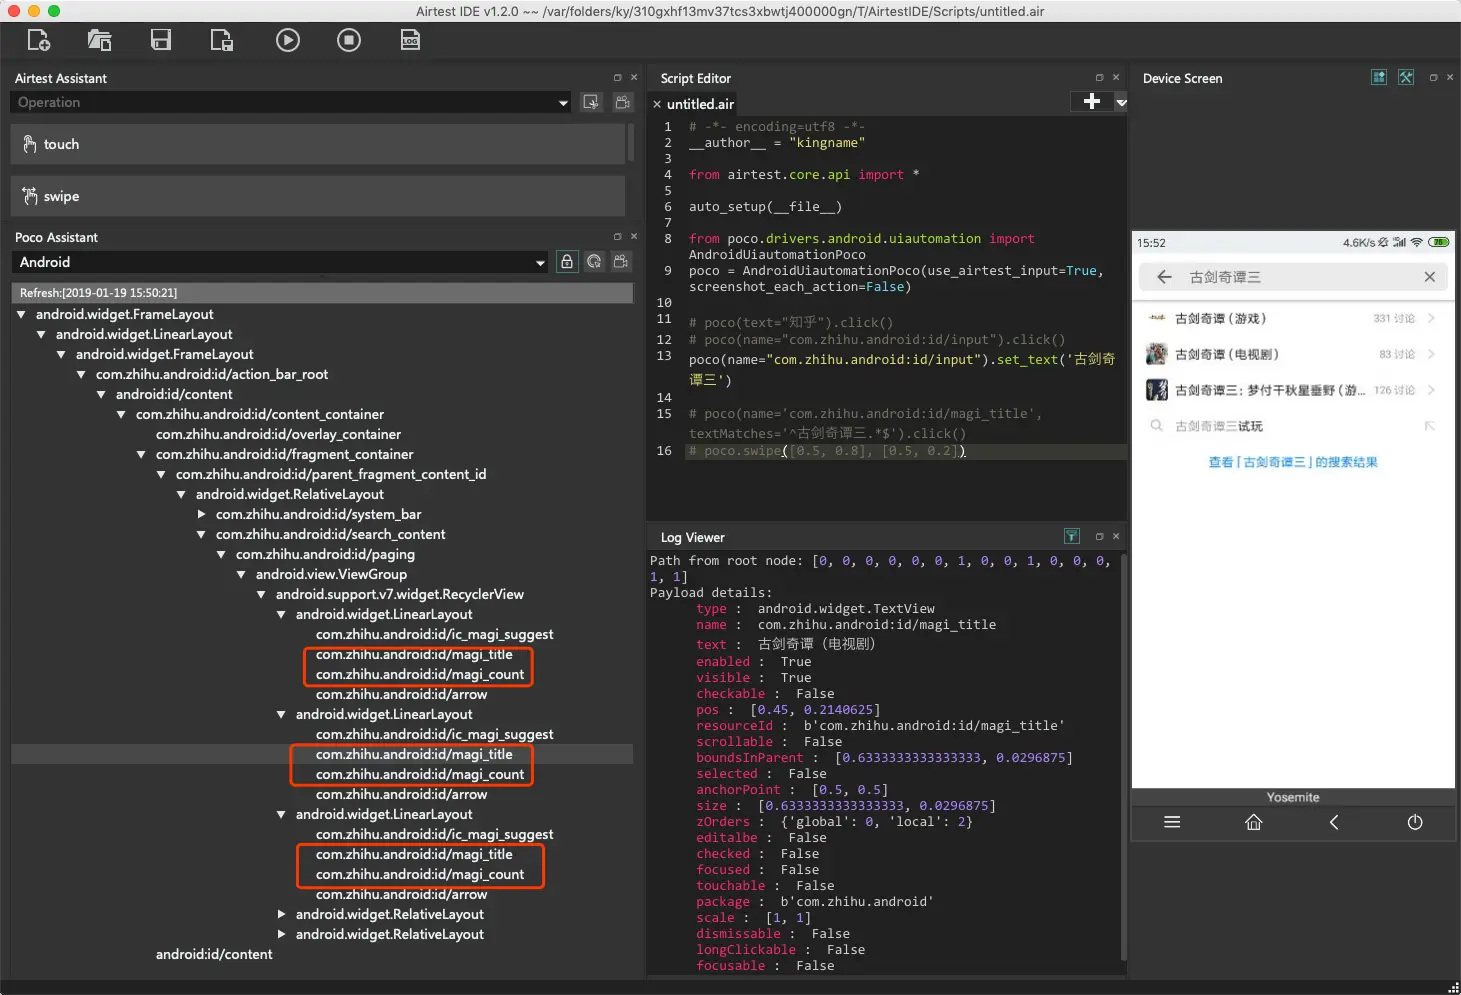Viewport: 1461px width, 995px height.
Task: Collapse com.zhihu.android:id/search_content node
Action: point(202,535)
